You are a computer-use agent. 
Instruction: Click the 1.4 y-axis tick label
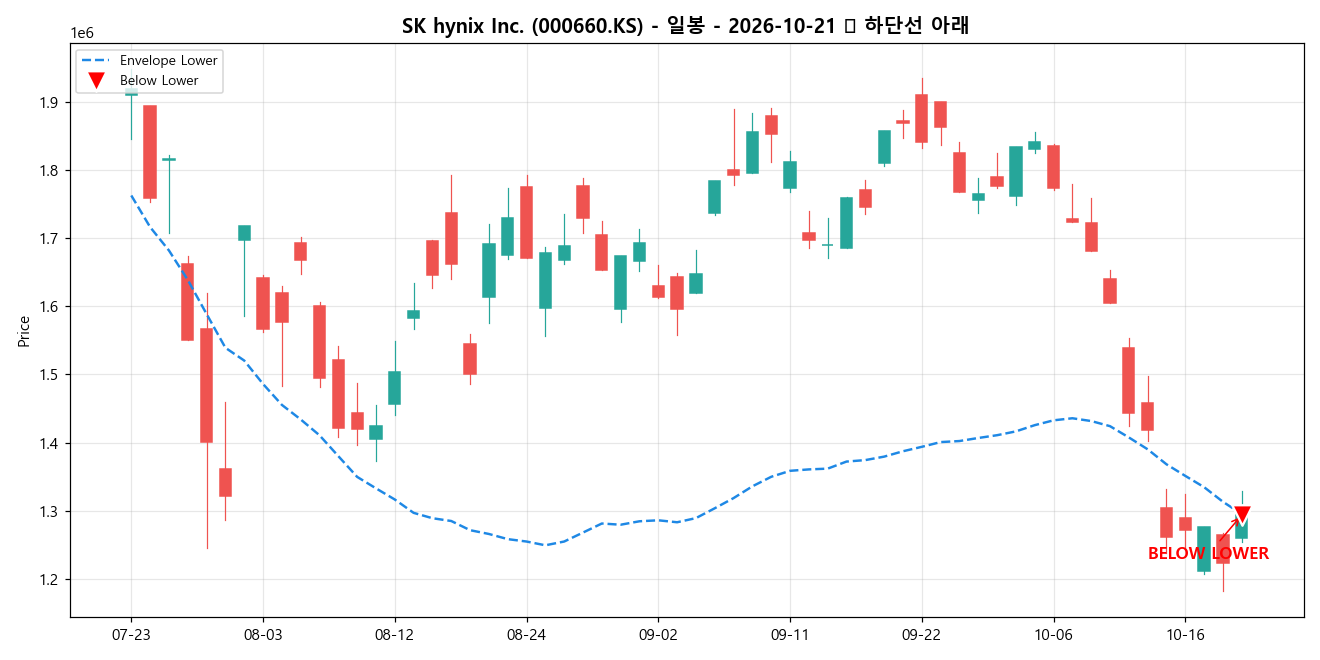coord(51,443)
